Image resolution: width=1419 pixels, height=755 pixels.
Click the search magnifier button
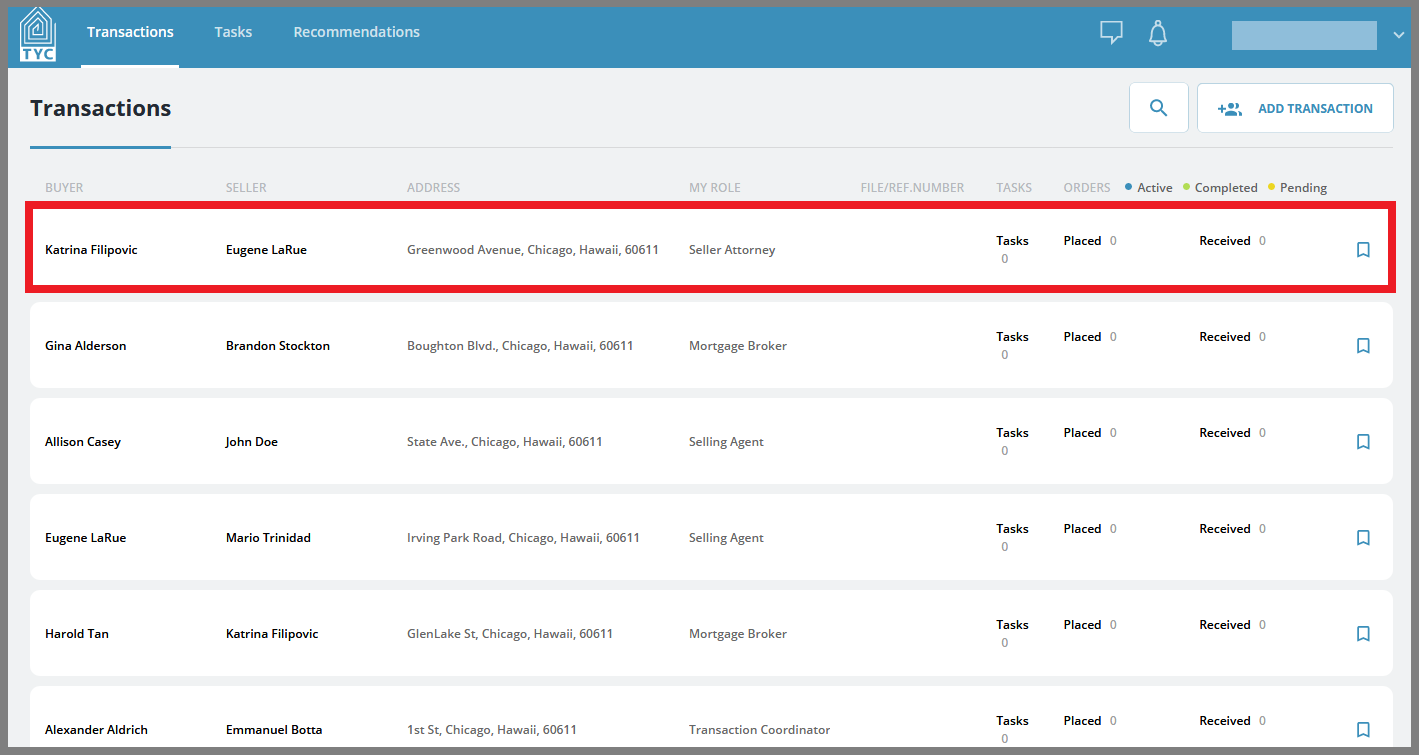click(x=1159, y=108)
